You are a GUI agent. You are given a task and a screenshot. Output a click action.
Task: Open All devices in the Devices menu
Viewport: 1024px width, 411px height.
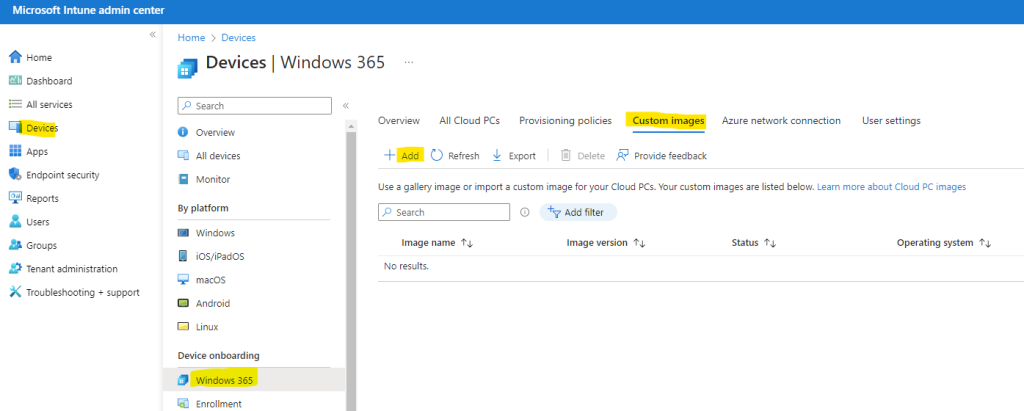coord(208,156)
